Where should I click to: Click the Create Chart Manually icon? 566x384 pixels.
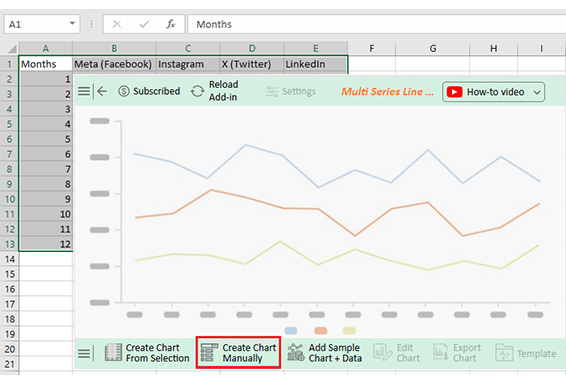coord(209,353)
